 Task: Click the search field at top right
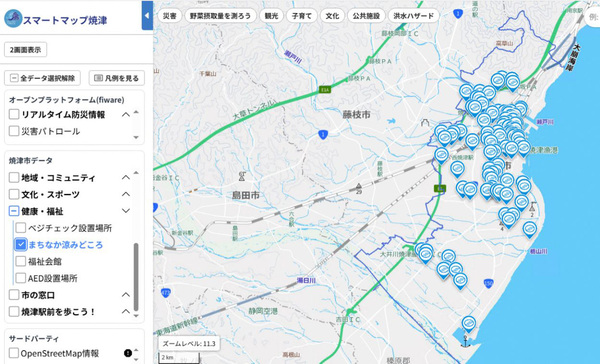(x=592, y=16)
